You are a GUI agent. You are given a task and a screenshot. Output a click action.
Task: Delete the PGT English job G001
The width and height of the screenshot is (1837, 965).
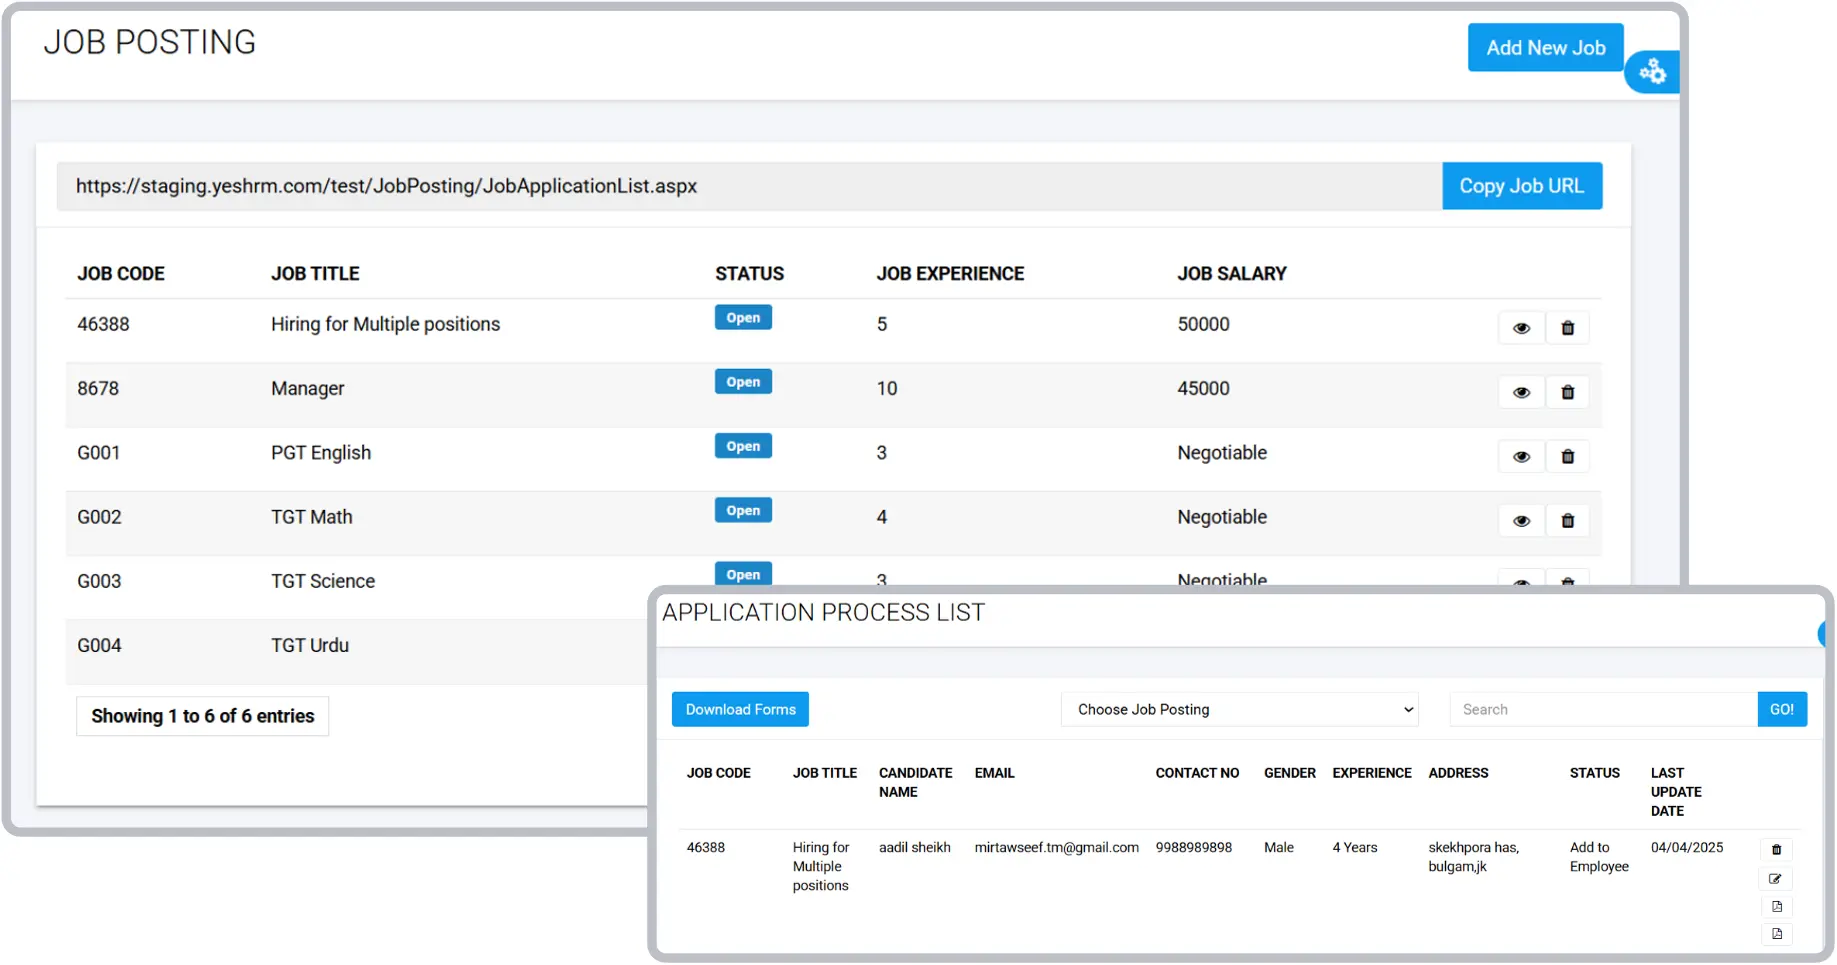click(x=1567, y=456)
